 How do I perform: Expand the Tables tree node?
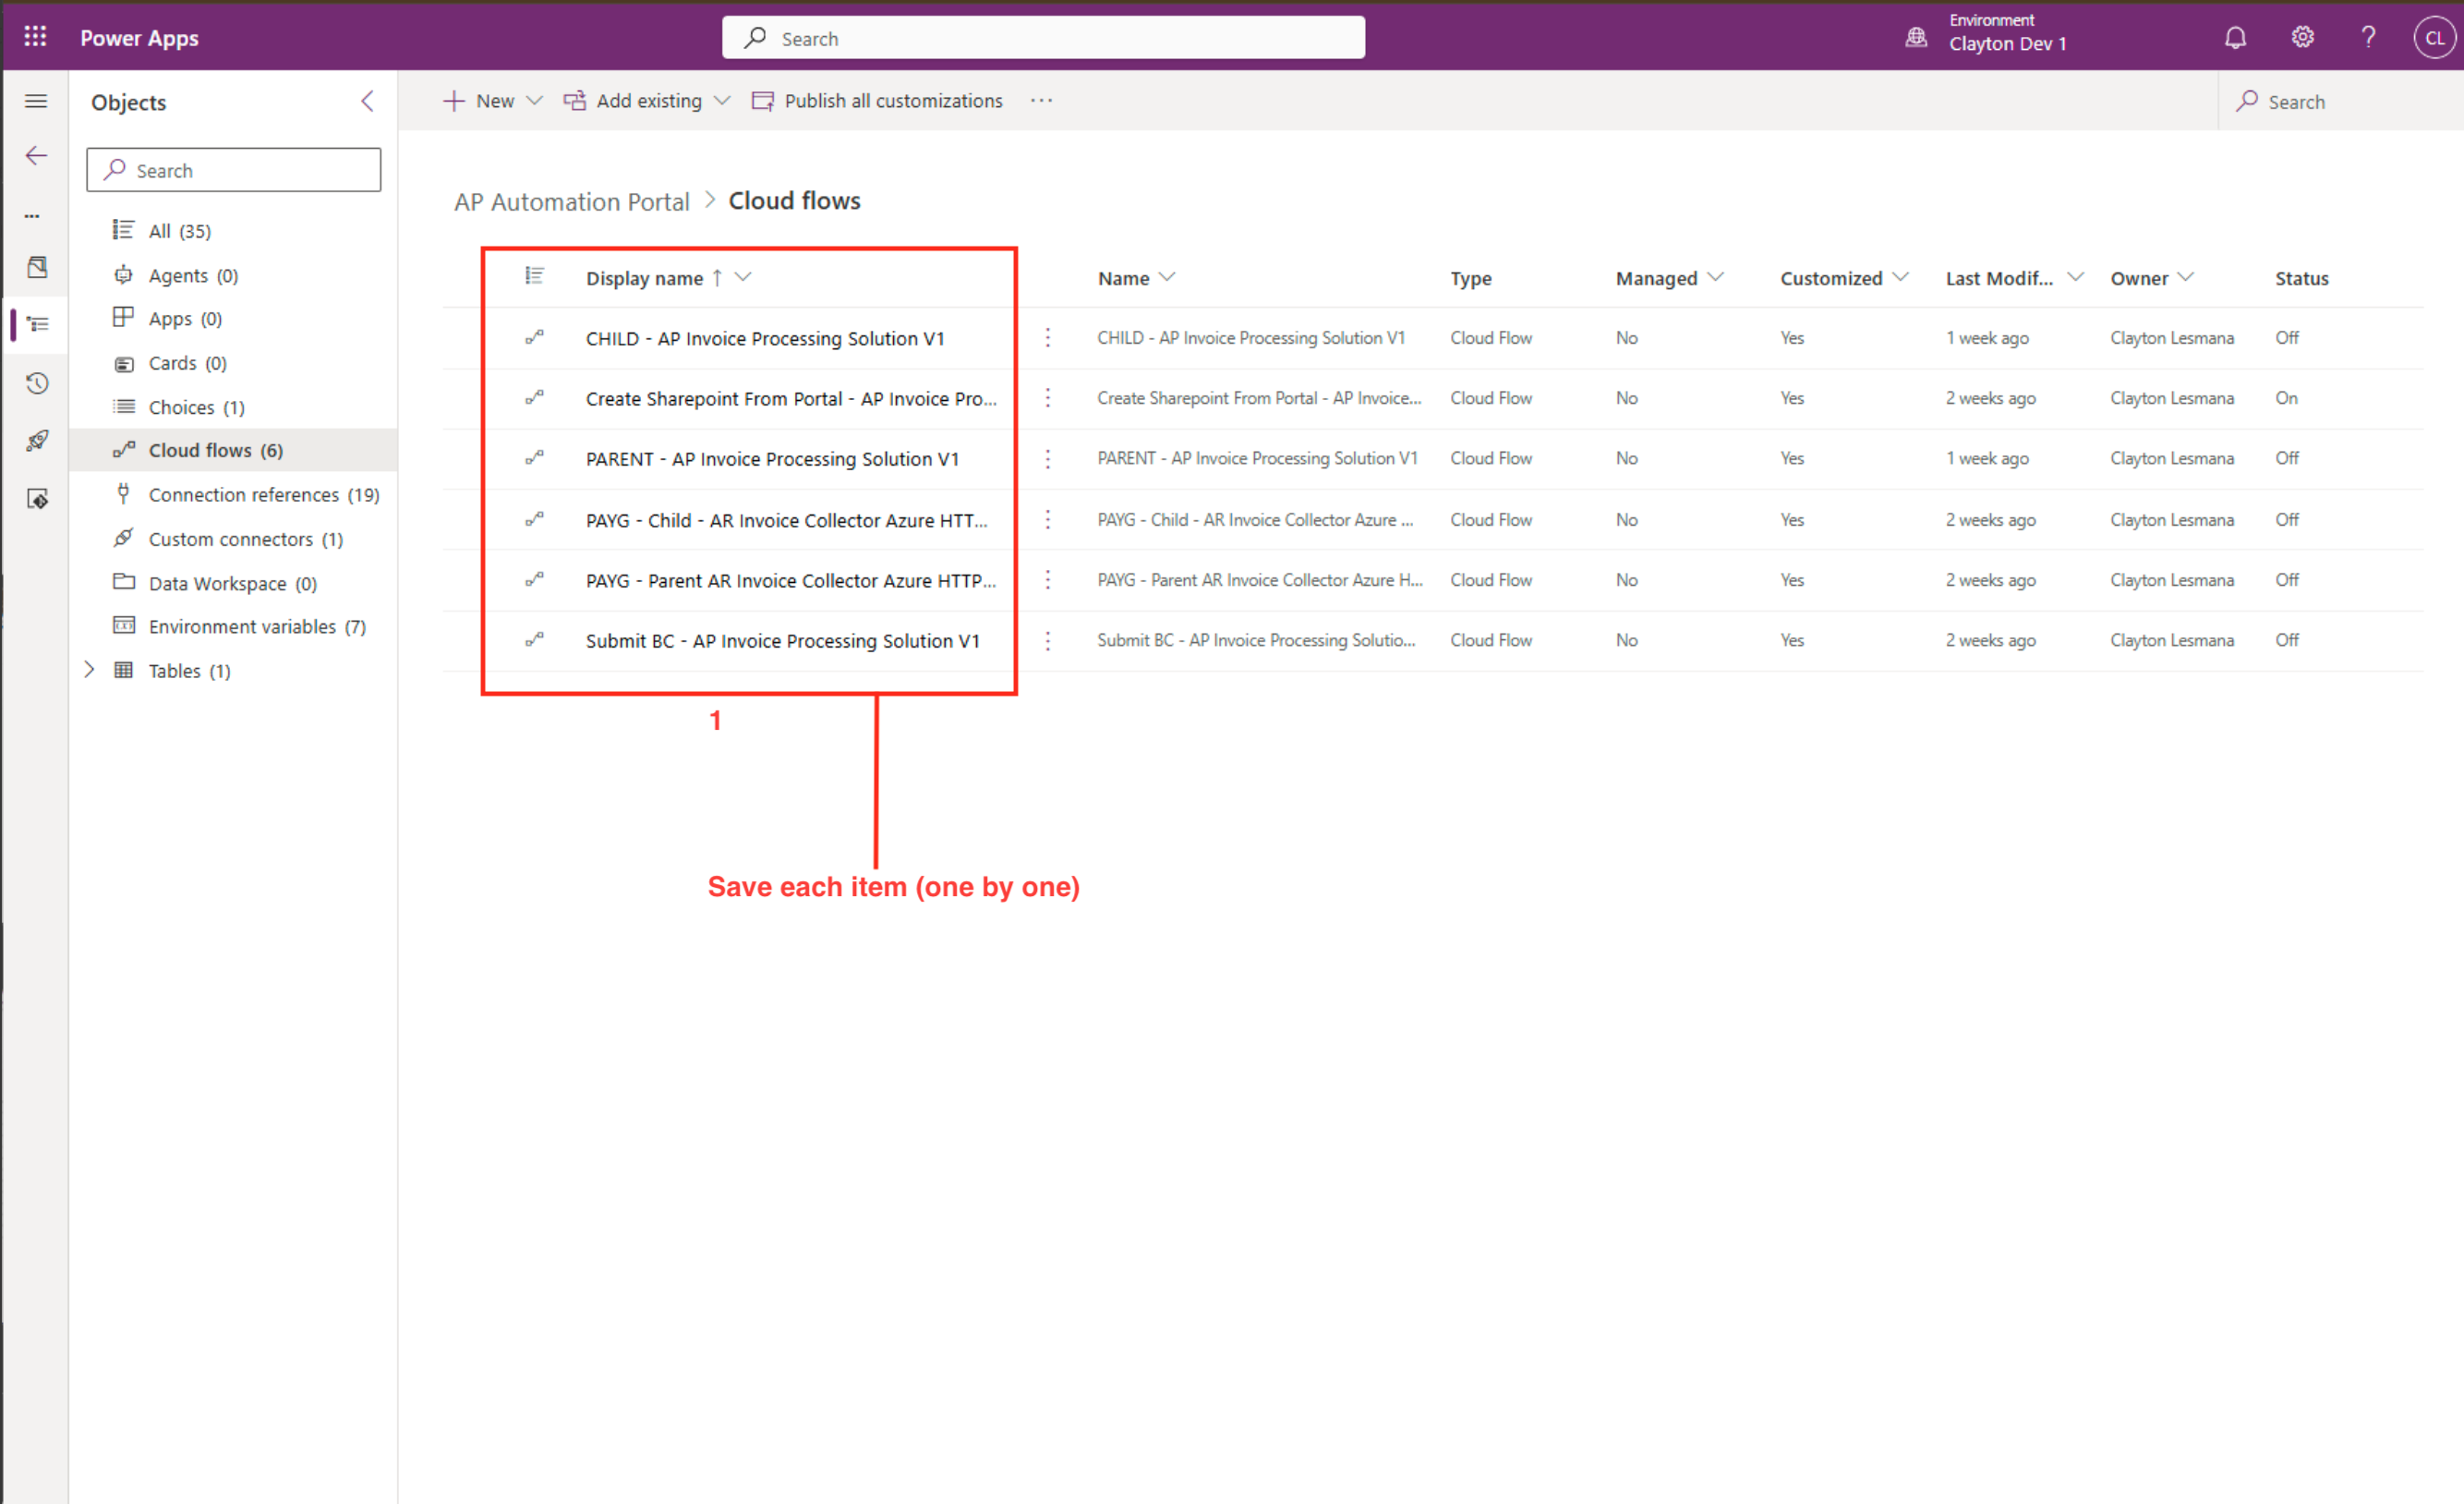click(x=89, y=670)
